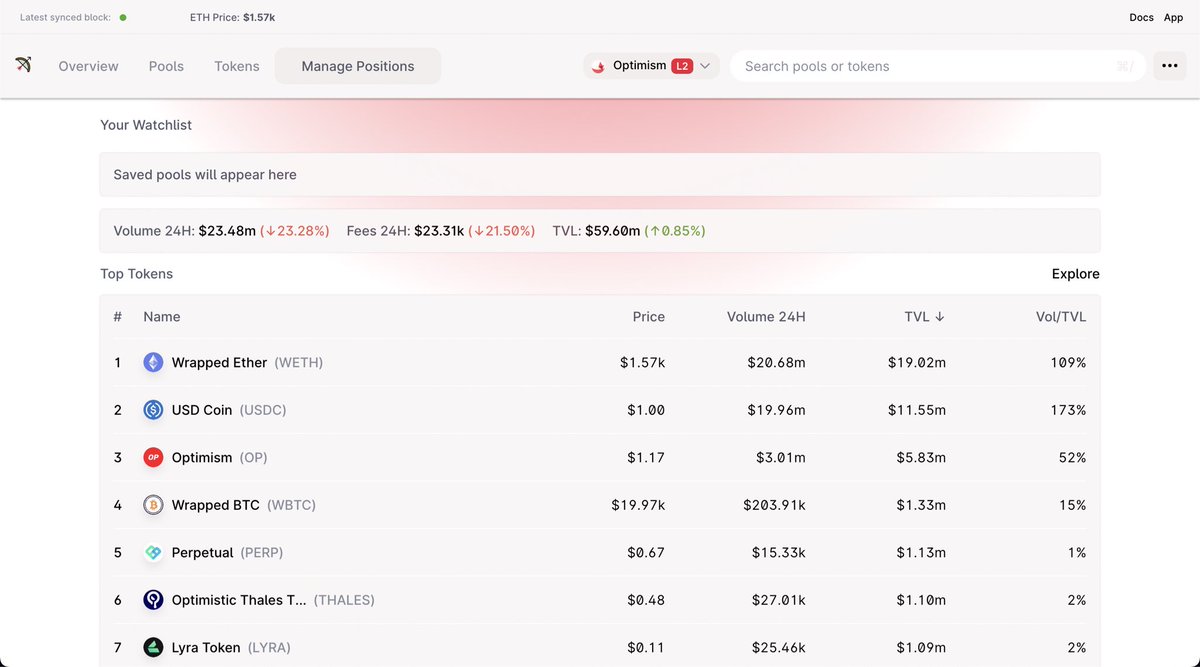Screen dimensions: 1200x667
Task: Open the Docs link
Action: [1141, 17]
